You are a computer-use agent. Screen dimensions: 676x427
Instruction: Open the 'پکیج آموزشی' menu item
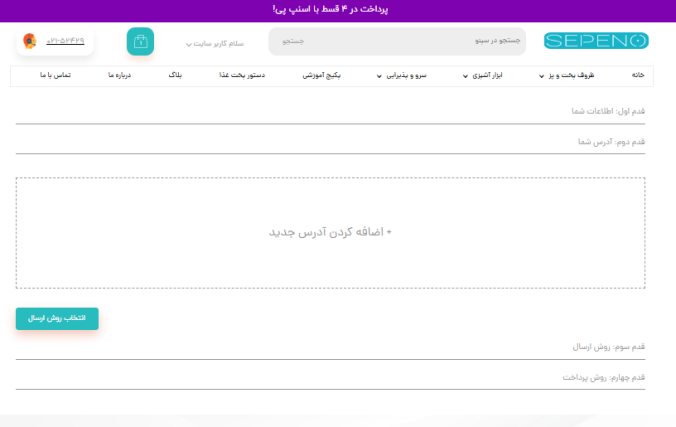click(322, 75)
